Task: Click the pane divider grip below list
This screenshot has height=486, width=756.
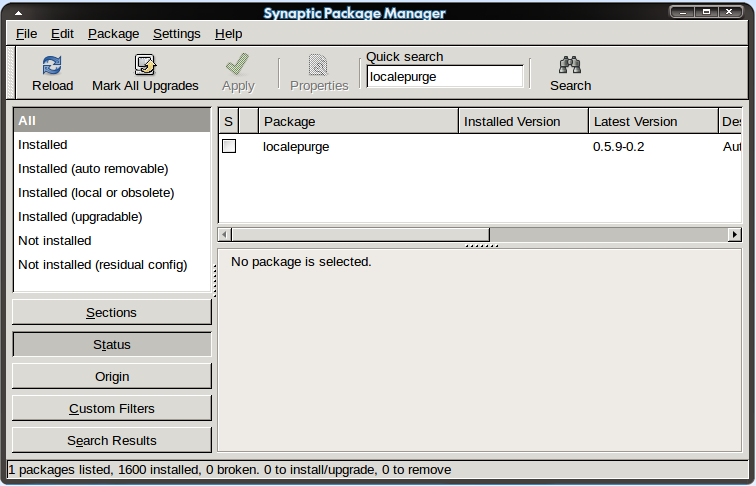Action: [x=482, y=246]
